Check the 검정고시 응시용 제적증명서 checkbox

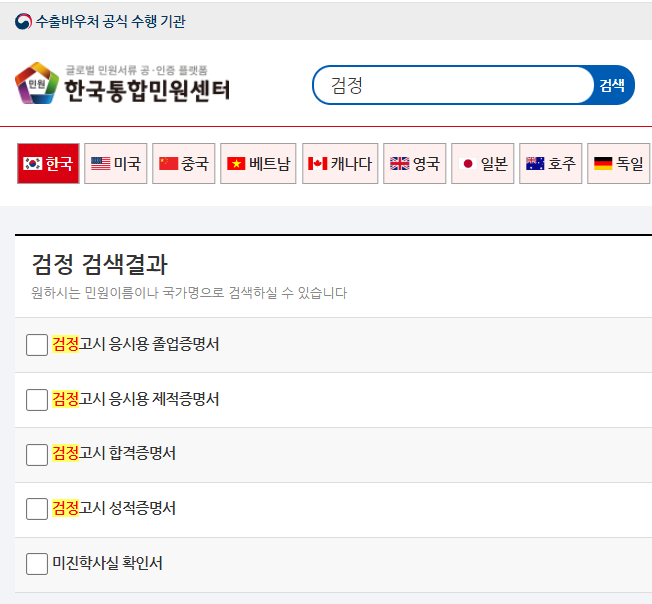pos(37,400)
